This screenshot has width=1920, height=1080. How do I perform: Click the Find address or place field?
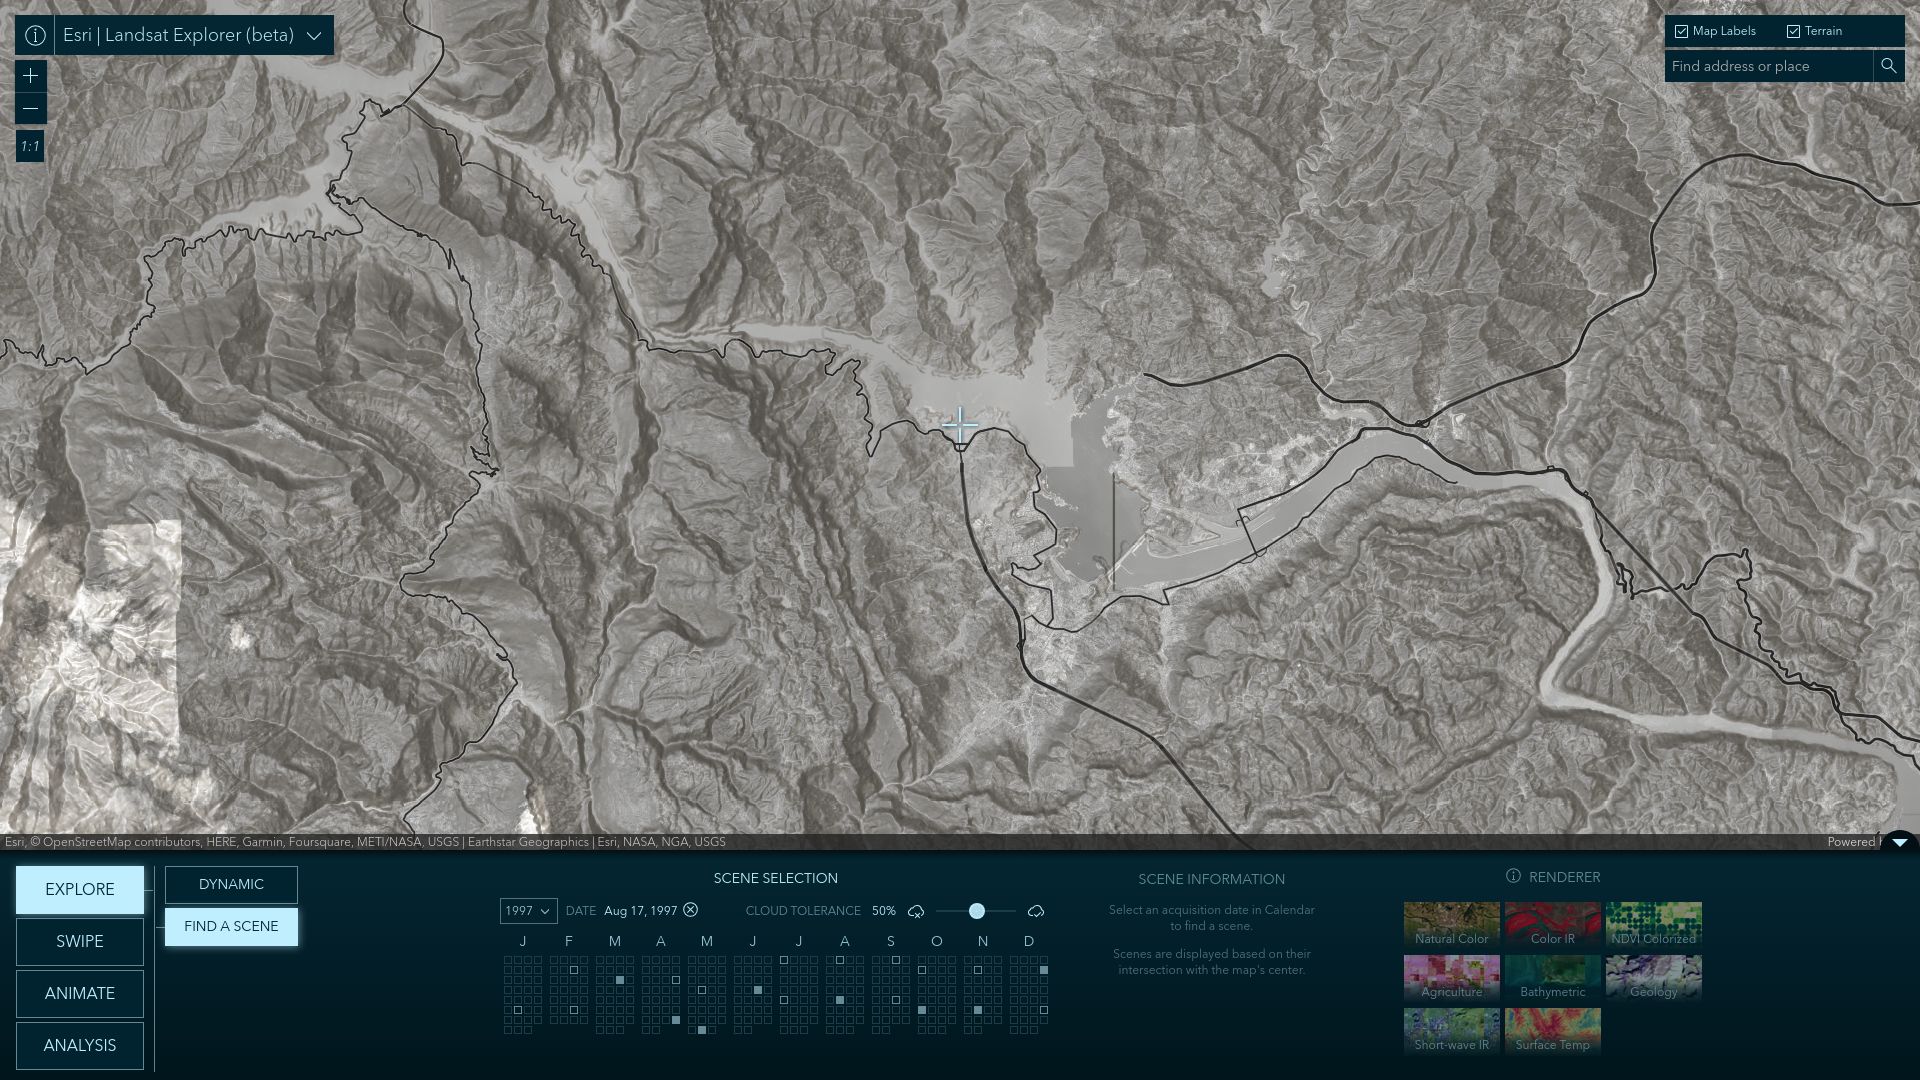click(1768, 66)
